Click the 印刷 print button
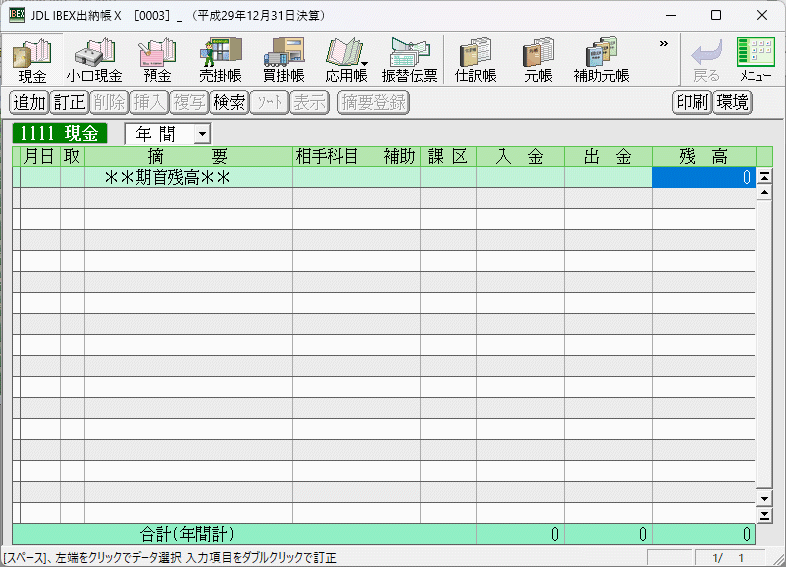 point(692,102)
